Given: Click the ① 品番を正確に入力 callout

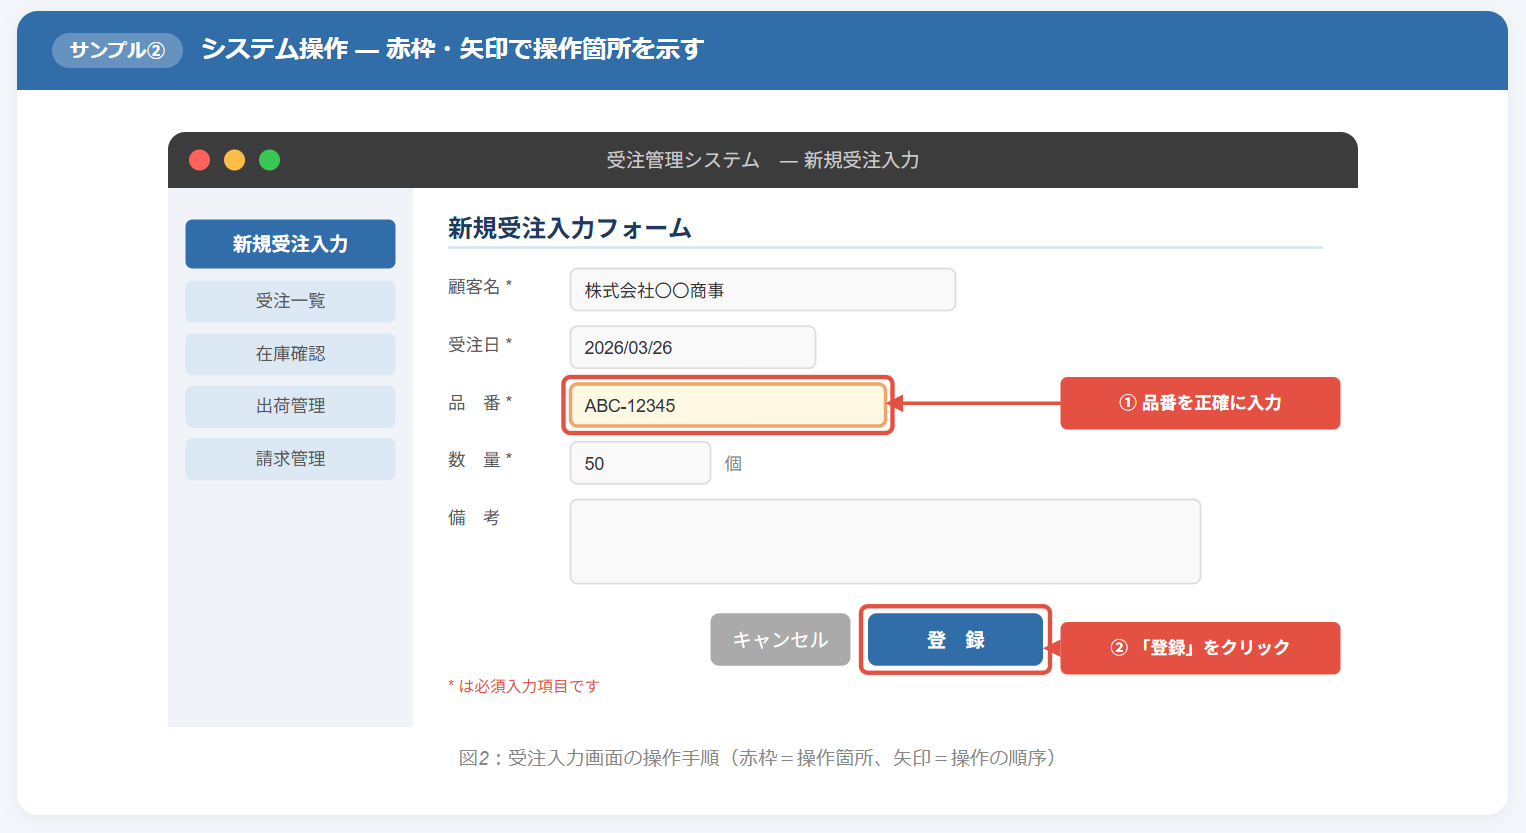Looking at the screenshot, I should [x=1199, y=403].
